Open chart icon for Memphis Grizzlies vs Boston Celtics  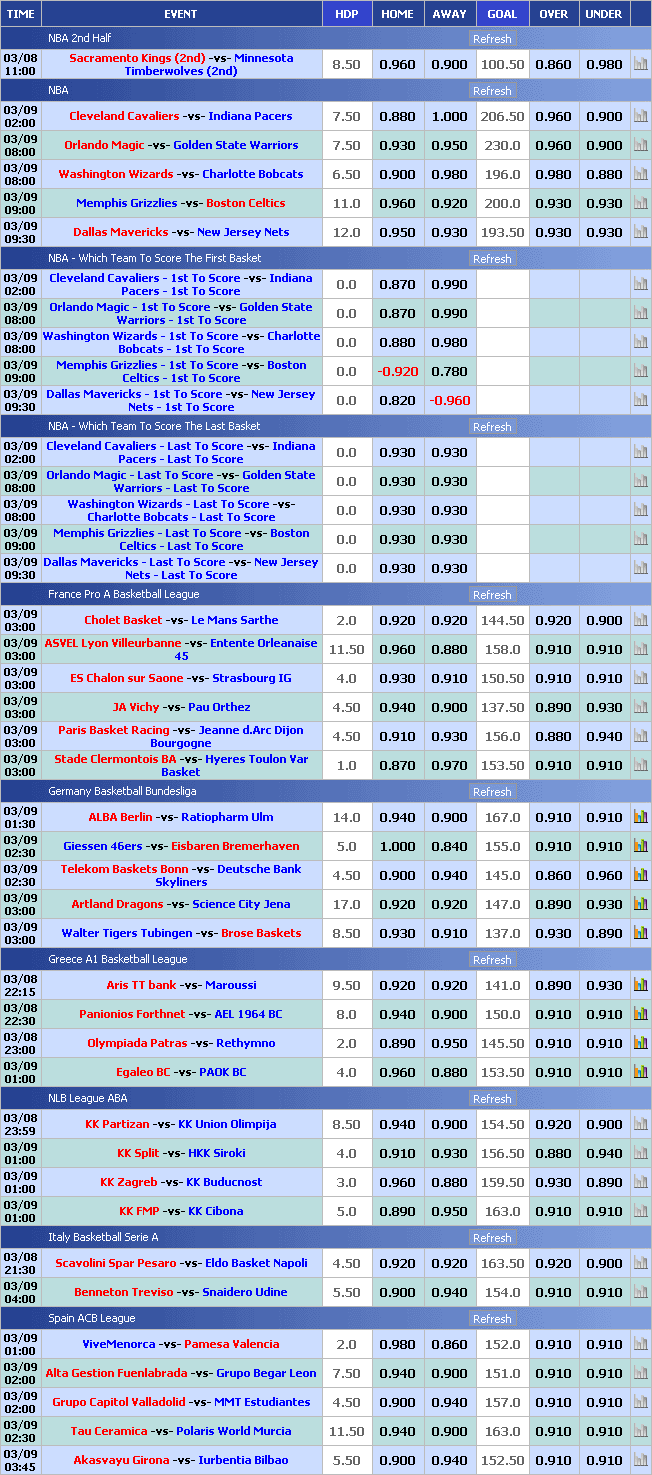[x=641, y=203]
